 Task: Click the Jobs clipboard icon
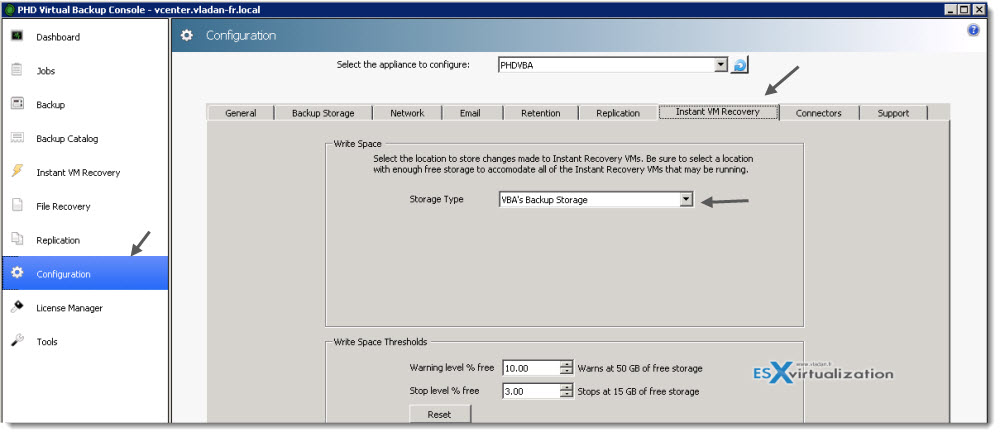[x=17, y=70]
